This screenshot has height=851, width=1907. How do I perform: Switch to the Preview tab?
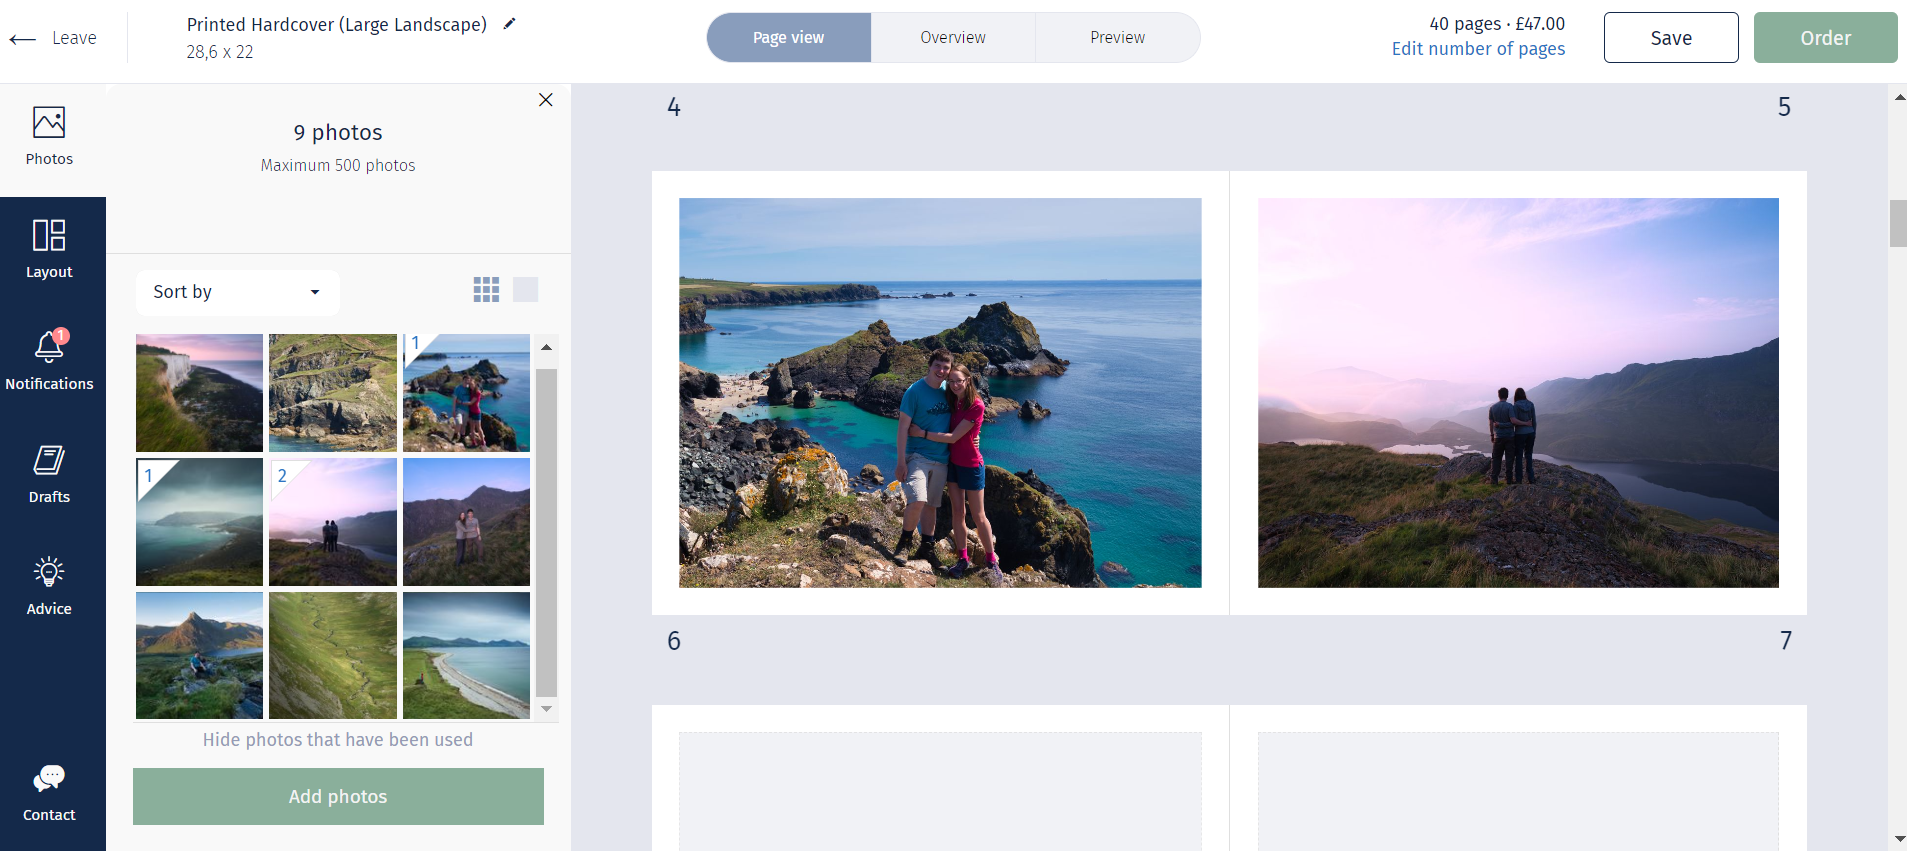tap(1118, 38)
